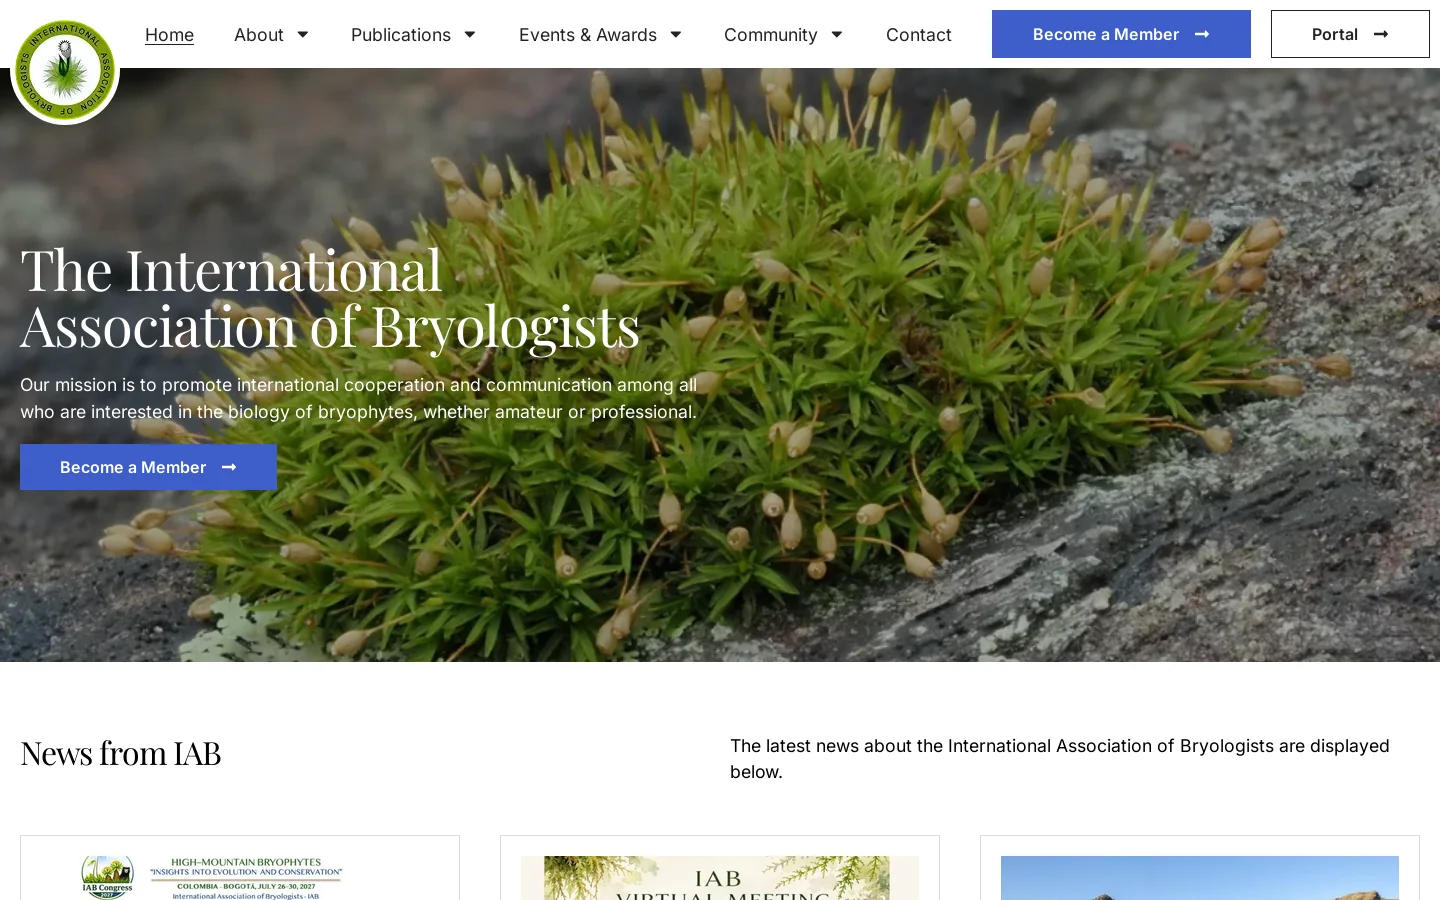Open the About menu

[259, 34]
